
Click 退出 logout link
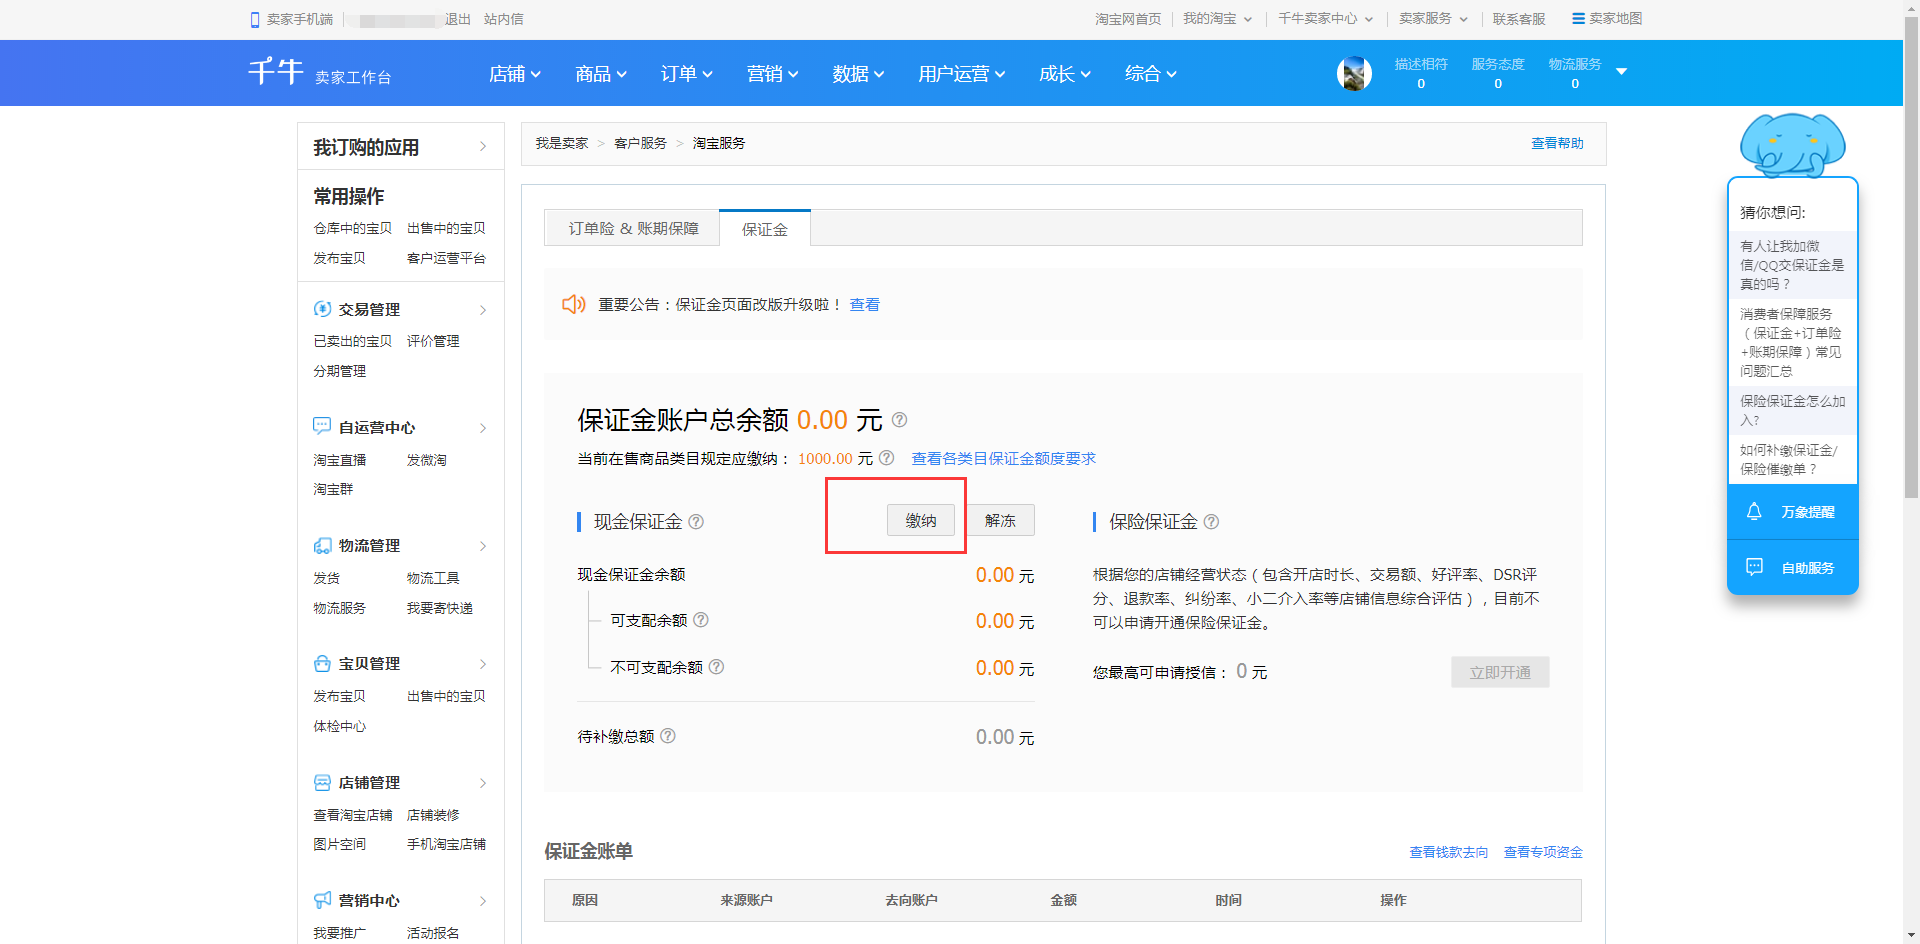[458, 19]
